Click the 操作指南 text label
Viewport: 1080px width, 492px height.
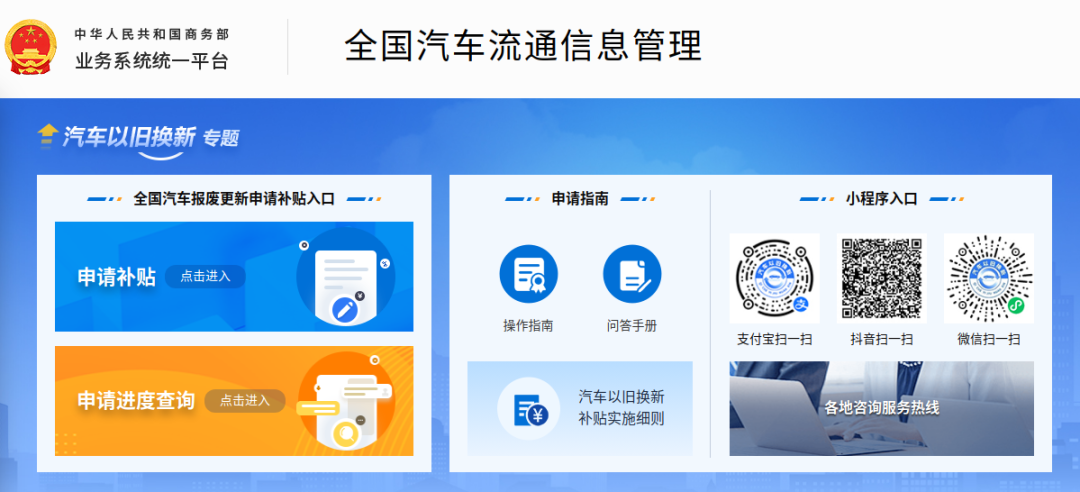click(x=528, y=326)
